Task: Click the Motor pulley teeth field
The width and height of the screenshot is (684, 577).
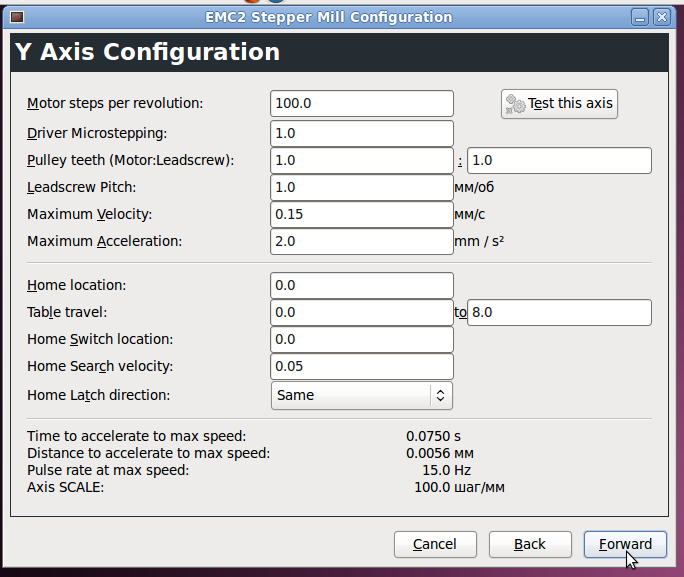Action: 362,160
